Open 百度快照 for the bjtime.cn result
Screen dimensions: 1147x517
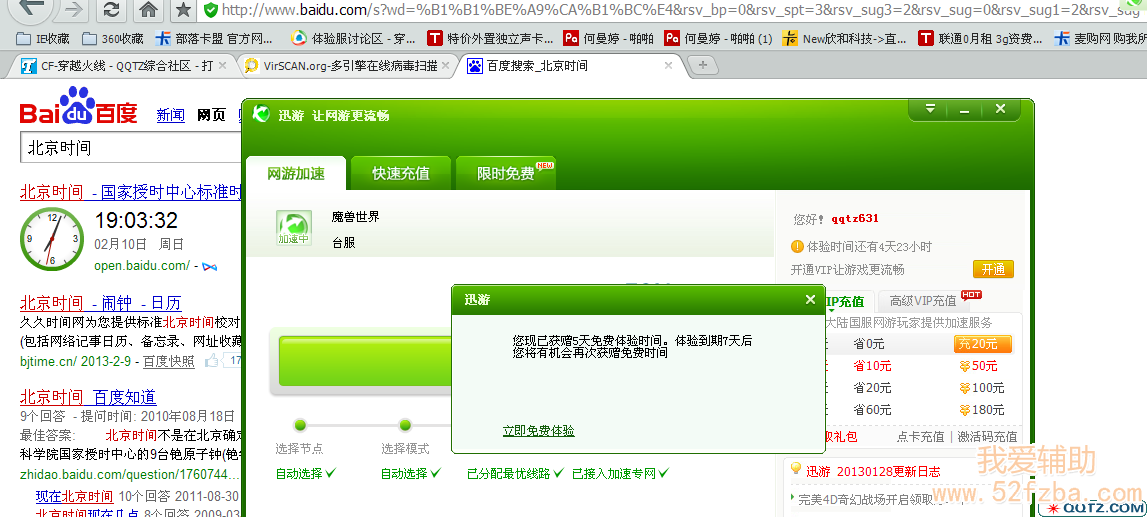coord(169,361)
